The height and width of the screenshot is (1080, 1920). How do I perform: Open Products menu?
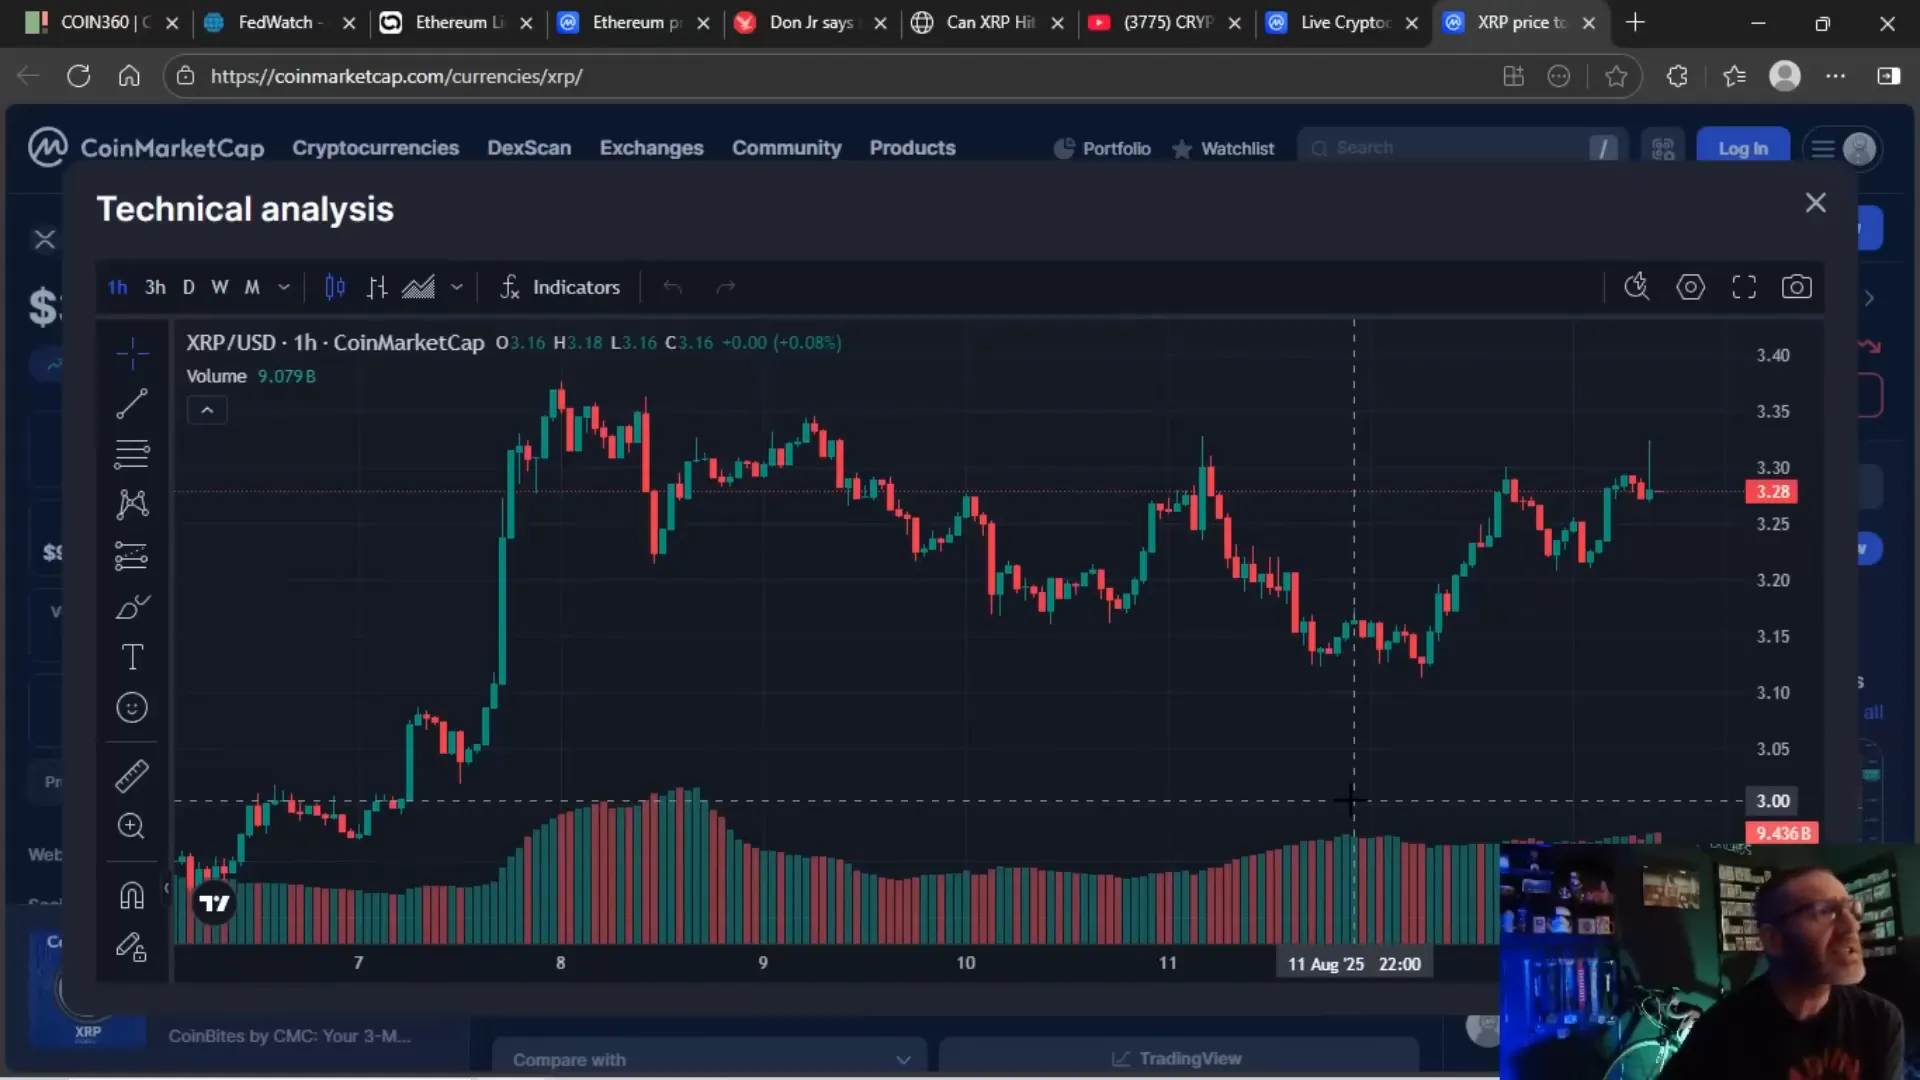pyautogui.click(x=912, y=148)
